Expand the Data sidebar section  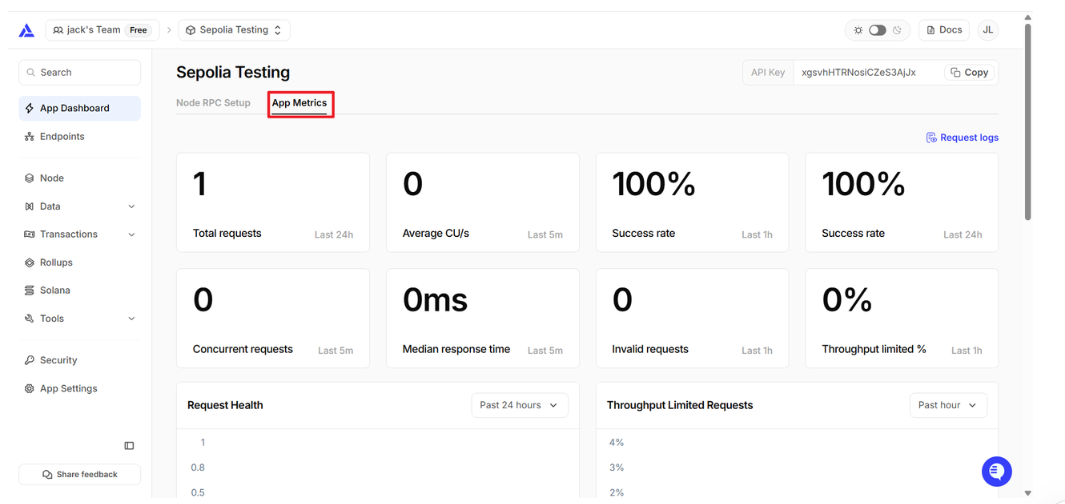(79, 206)
